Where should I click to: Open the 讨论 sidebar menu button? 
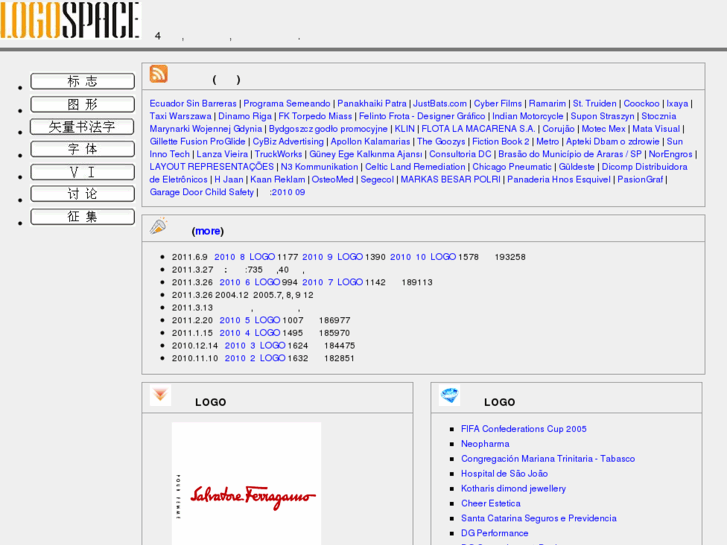tap(83, 194)
